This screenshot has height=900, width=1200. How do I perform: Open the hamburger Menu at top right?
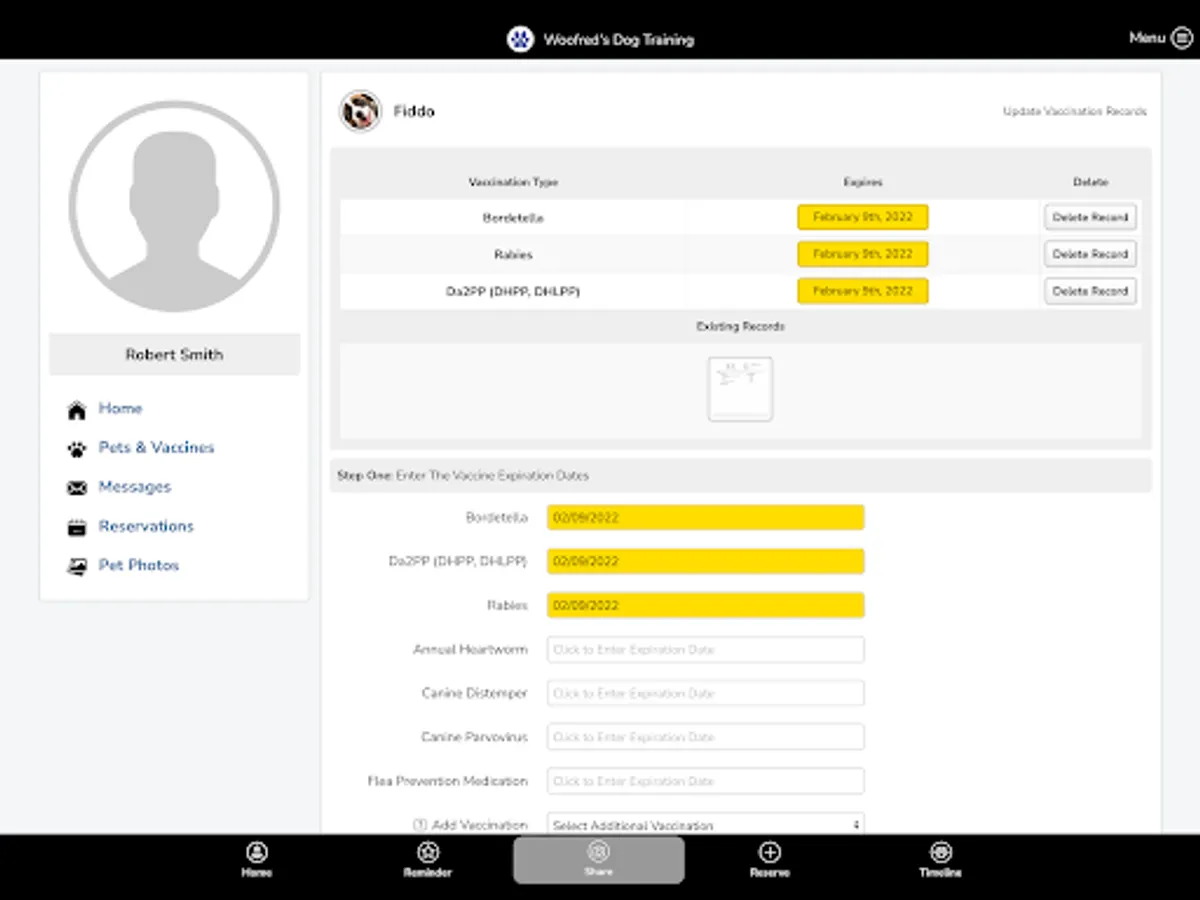point(1181,37)
